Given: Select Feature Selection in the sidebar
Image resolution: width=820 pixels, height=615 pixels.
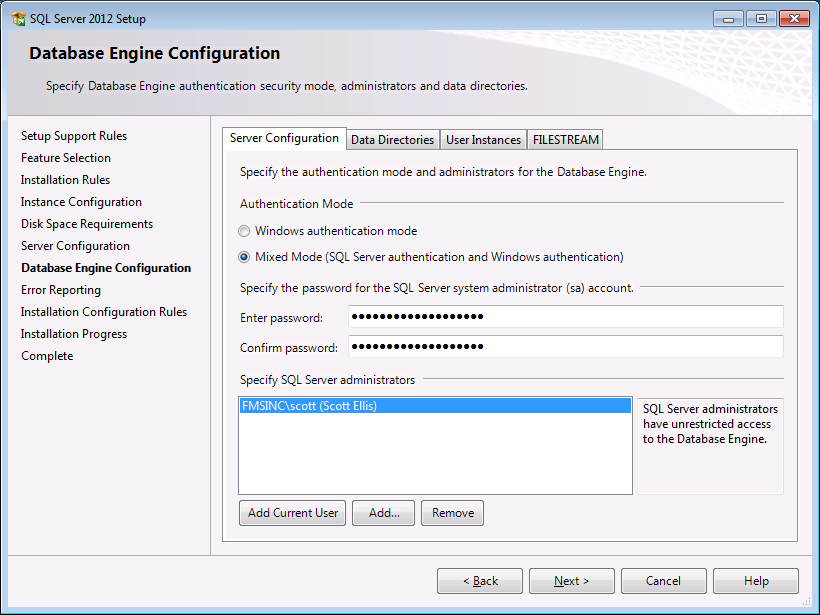Looking at the screenshot, I should pos(65,157).
